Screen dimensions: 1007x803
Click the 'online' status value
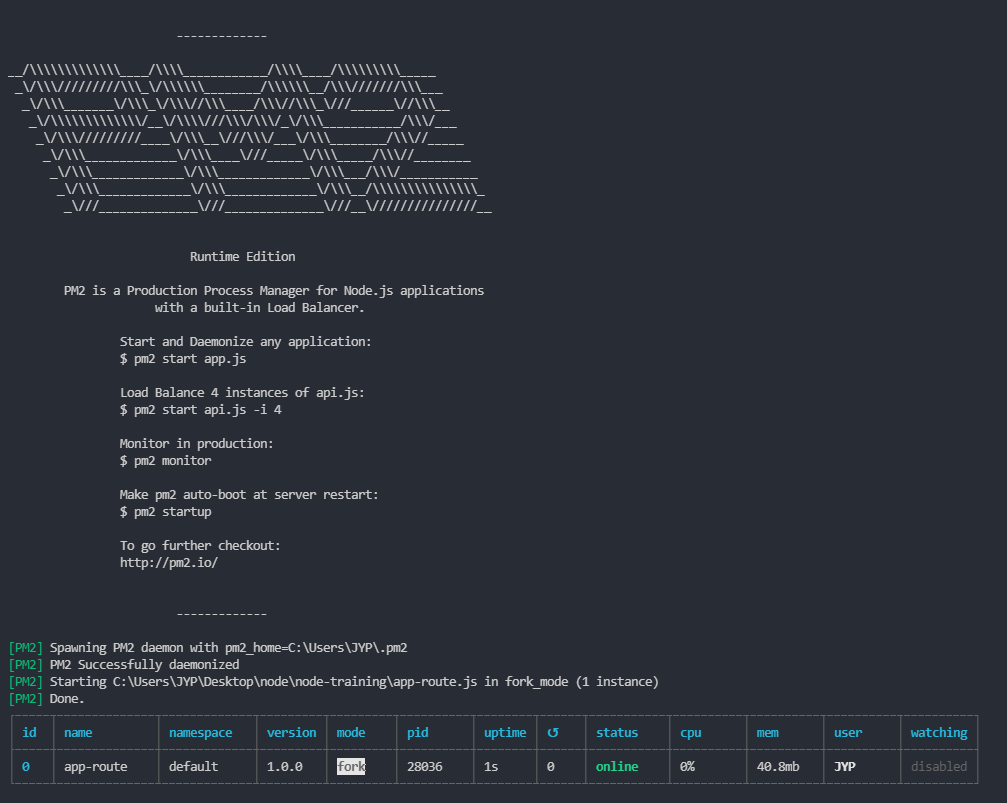click(x=617, y=766)
